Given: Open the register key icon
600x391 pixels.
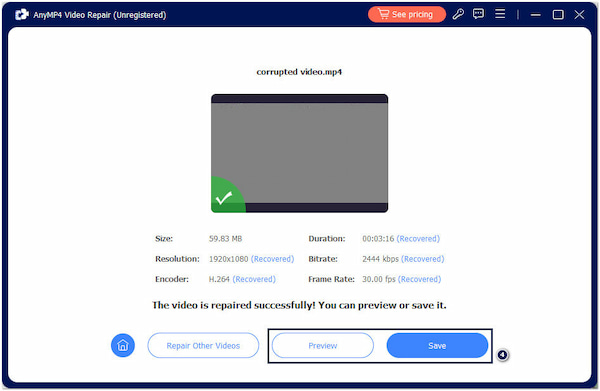Looking at the screenshot, I should click(458, 15).
